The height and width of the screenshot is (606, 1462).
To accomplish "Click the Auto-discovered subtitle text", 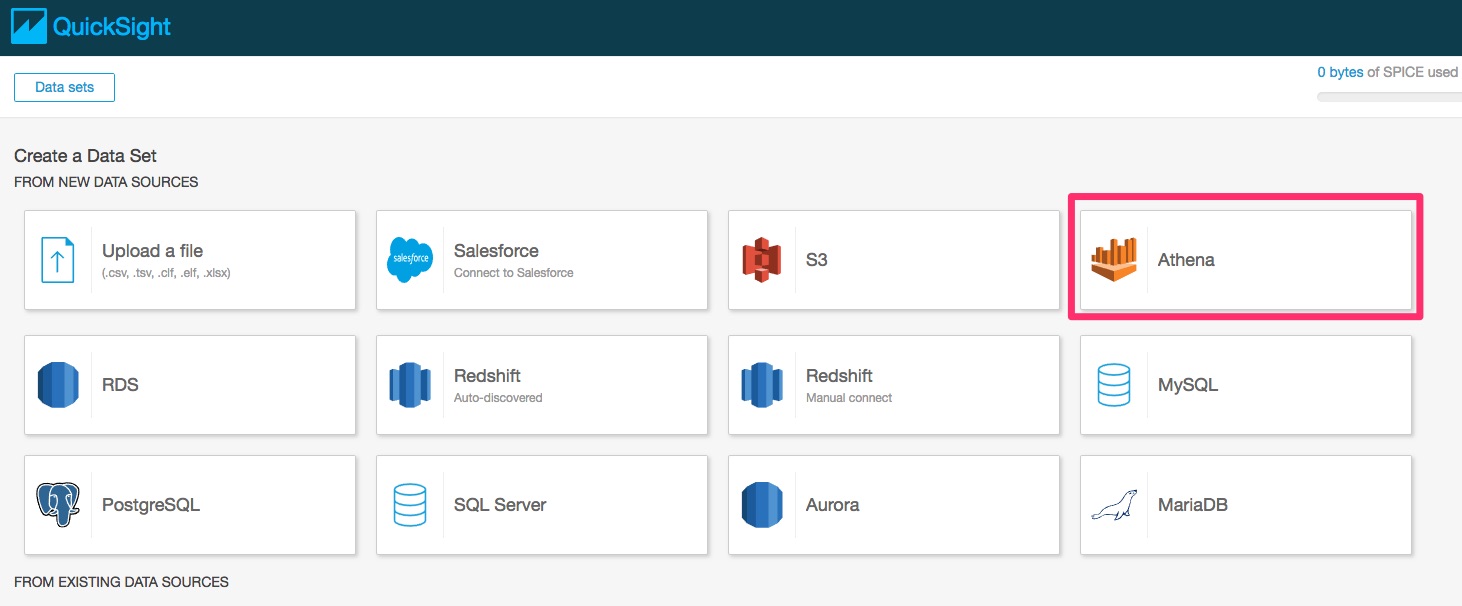I will tap(498, 397).
